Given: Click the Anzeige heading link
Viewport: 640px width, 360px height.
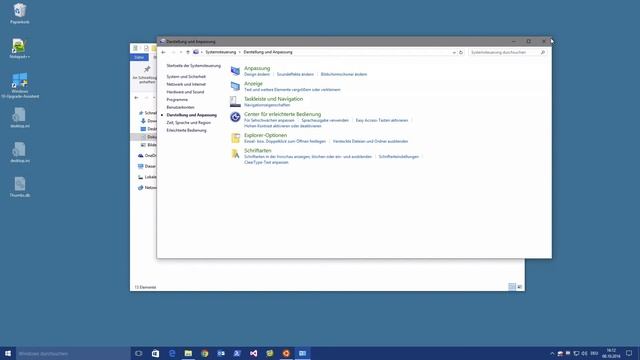Looking at the screenshot, I should click(253, 84).
